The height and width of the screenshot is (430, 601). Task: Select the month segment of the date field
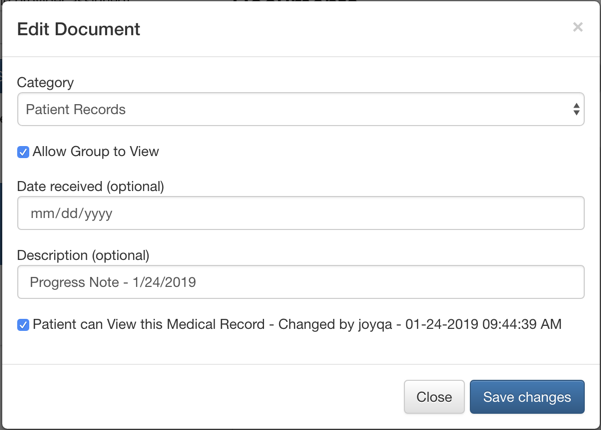pos(41,213)
